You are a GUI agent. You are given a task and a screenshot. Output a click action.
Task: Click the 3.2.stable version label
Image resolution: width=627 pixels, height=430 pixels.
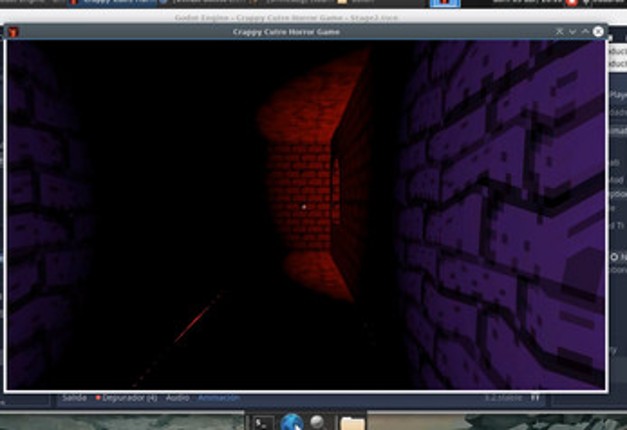[x=503, y=398]
